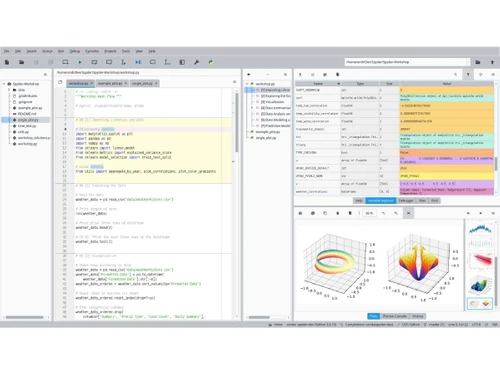500x375 pixels.
Task: Open the IPython Console tab
Action: point(395,316)
